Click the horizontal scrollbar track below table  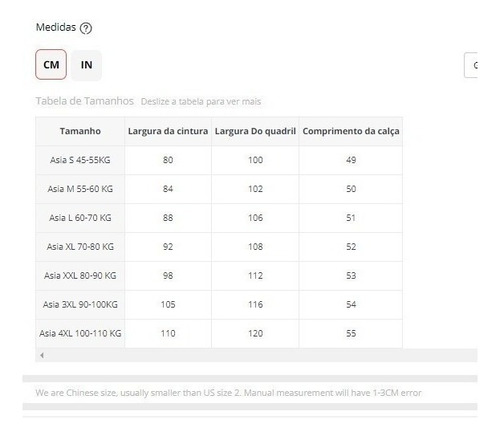(256, 355)
